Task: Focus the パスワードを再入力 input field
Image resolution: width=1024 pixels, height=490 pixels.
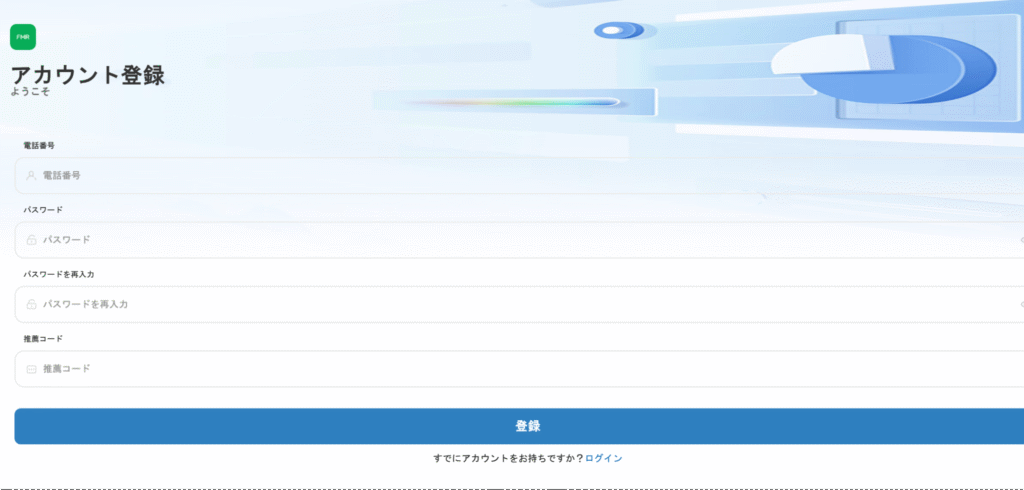Action: (x=519, y=304)
